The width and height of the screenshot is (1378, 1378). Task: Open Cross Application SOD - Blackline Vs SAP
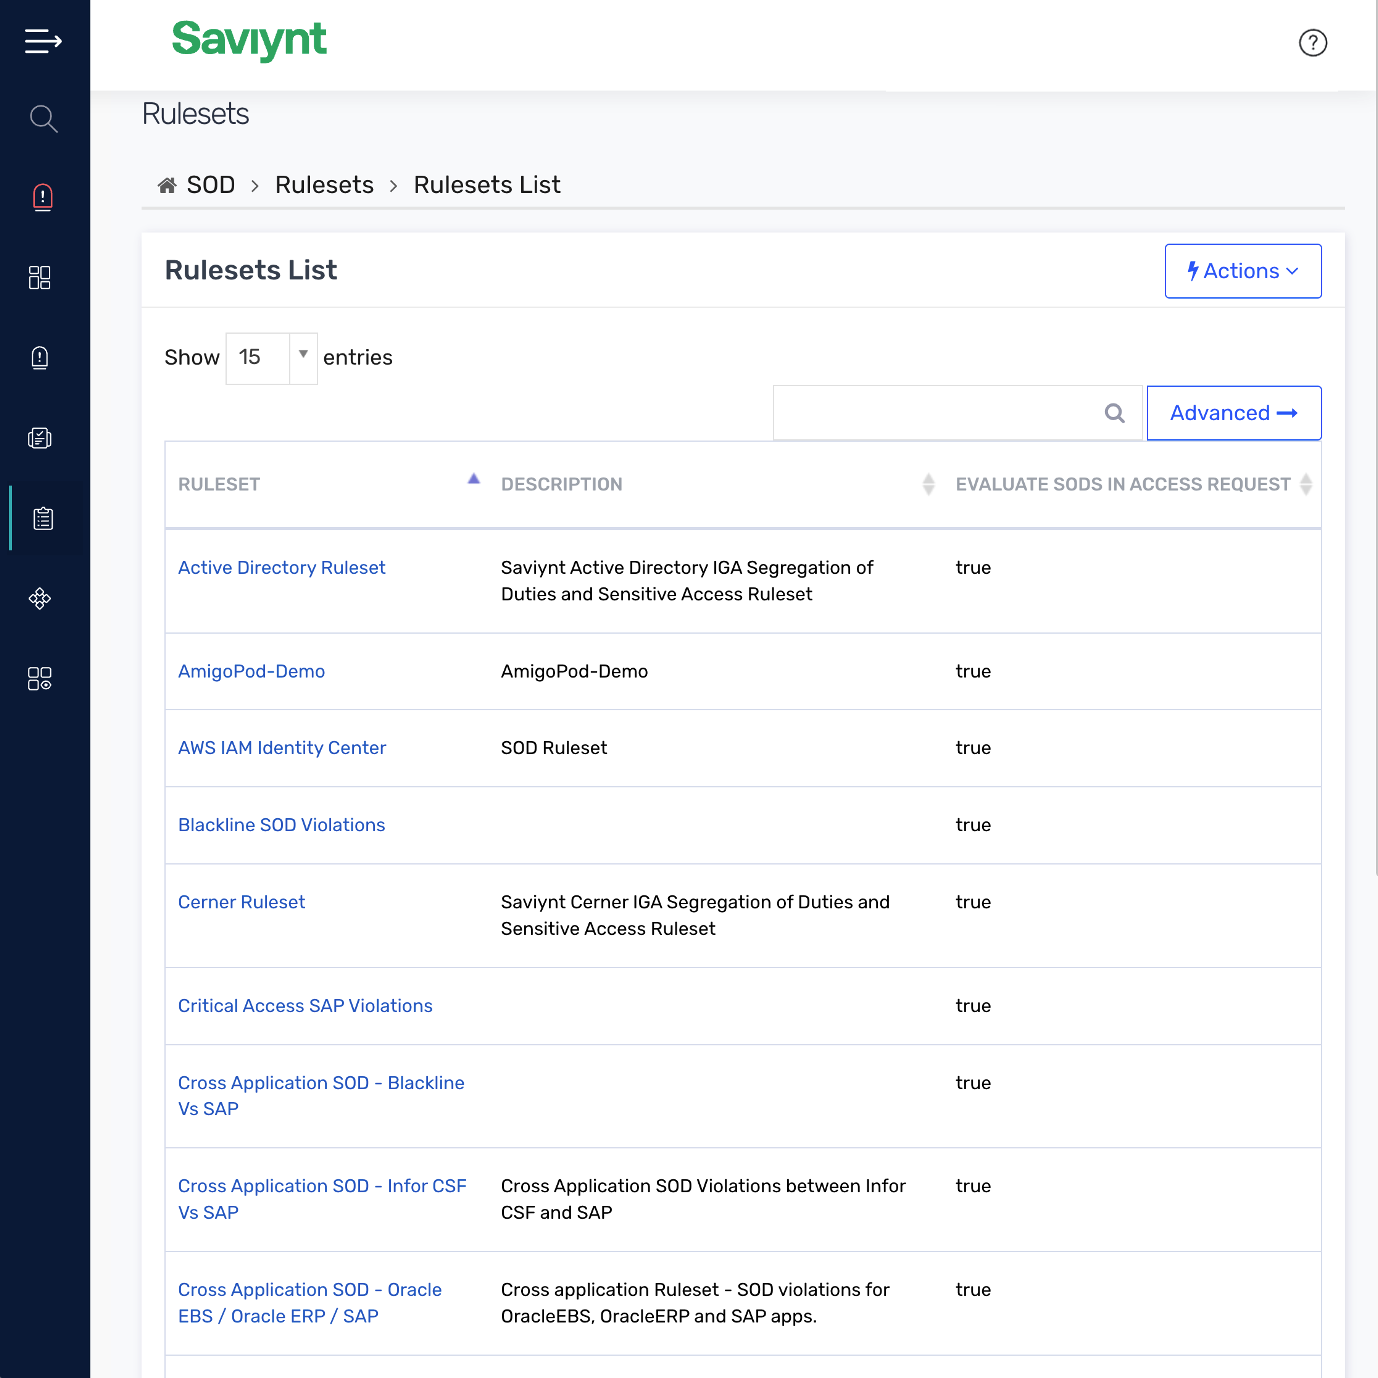click(321, 1096)
